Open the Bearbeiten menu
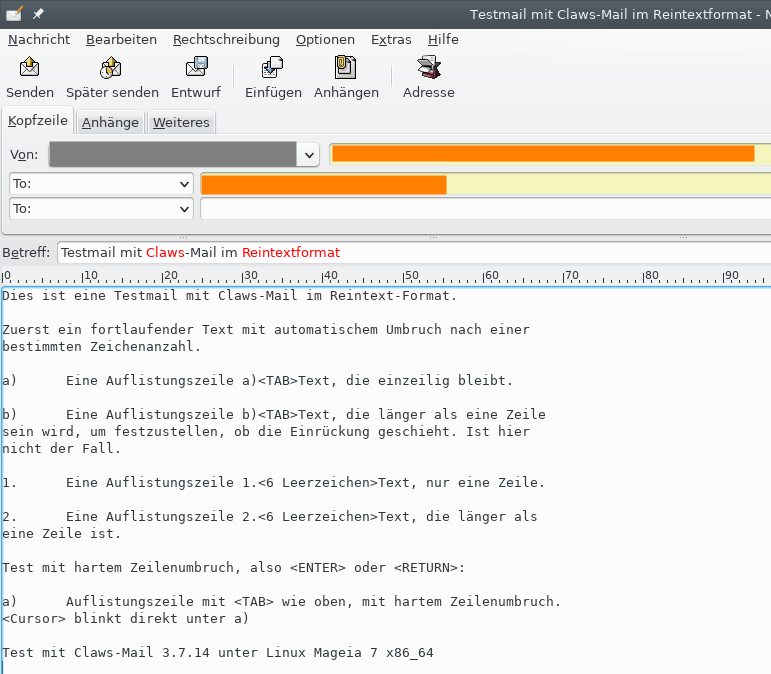 coord(121,39)
